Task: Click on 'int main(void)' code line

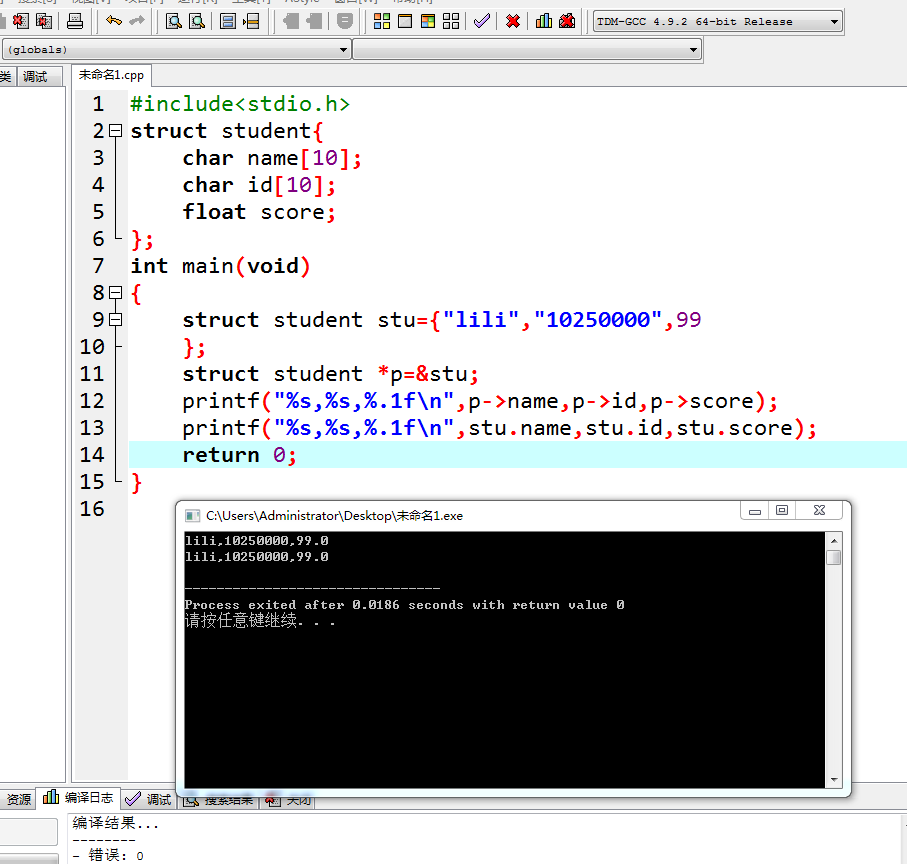Action: [220, 266]
